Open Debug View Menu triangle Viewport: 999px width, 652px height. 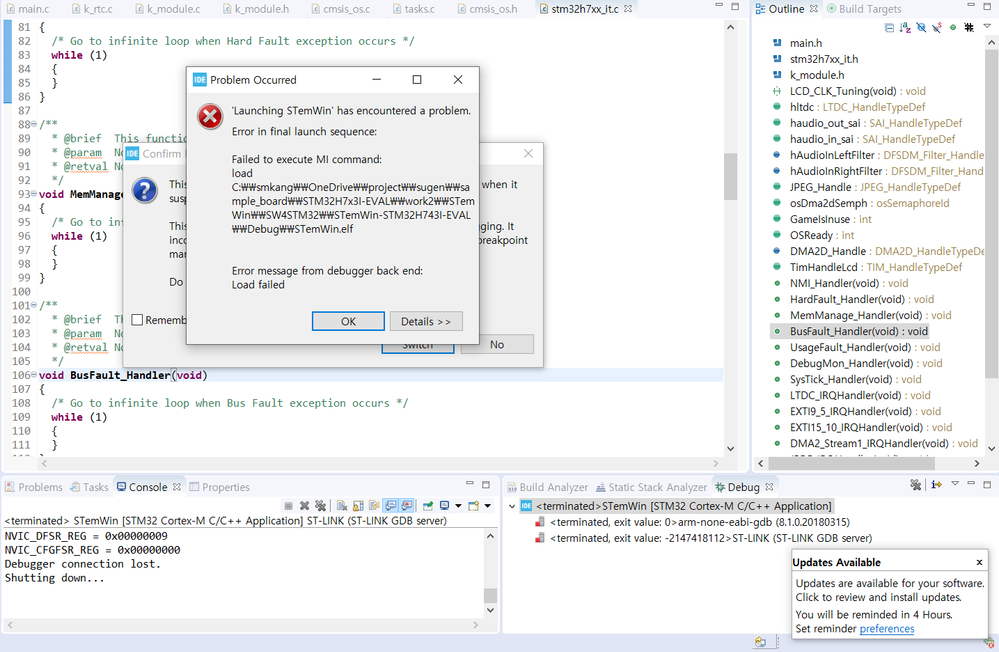click(954, 484)
